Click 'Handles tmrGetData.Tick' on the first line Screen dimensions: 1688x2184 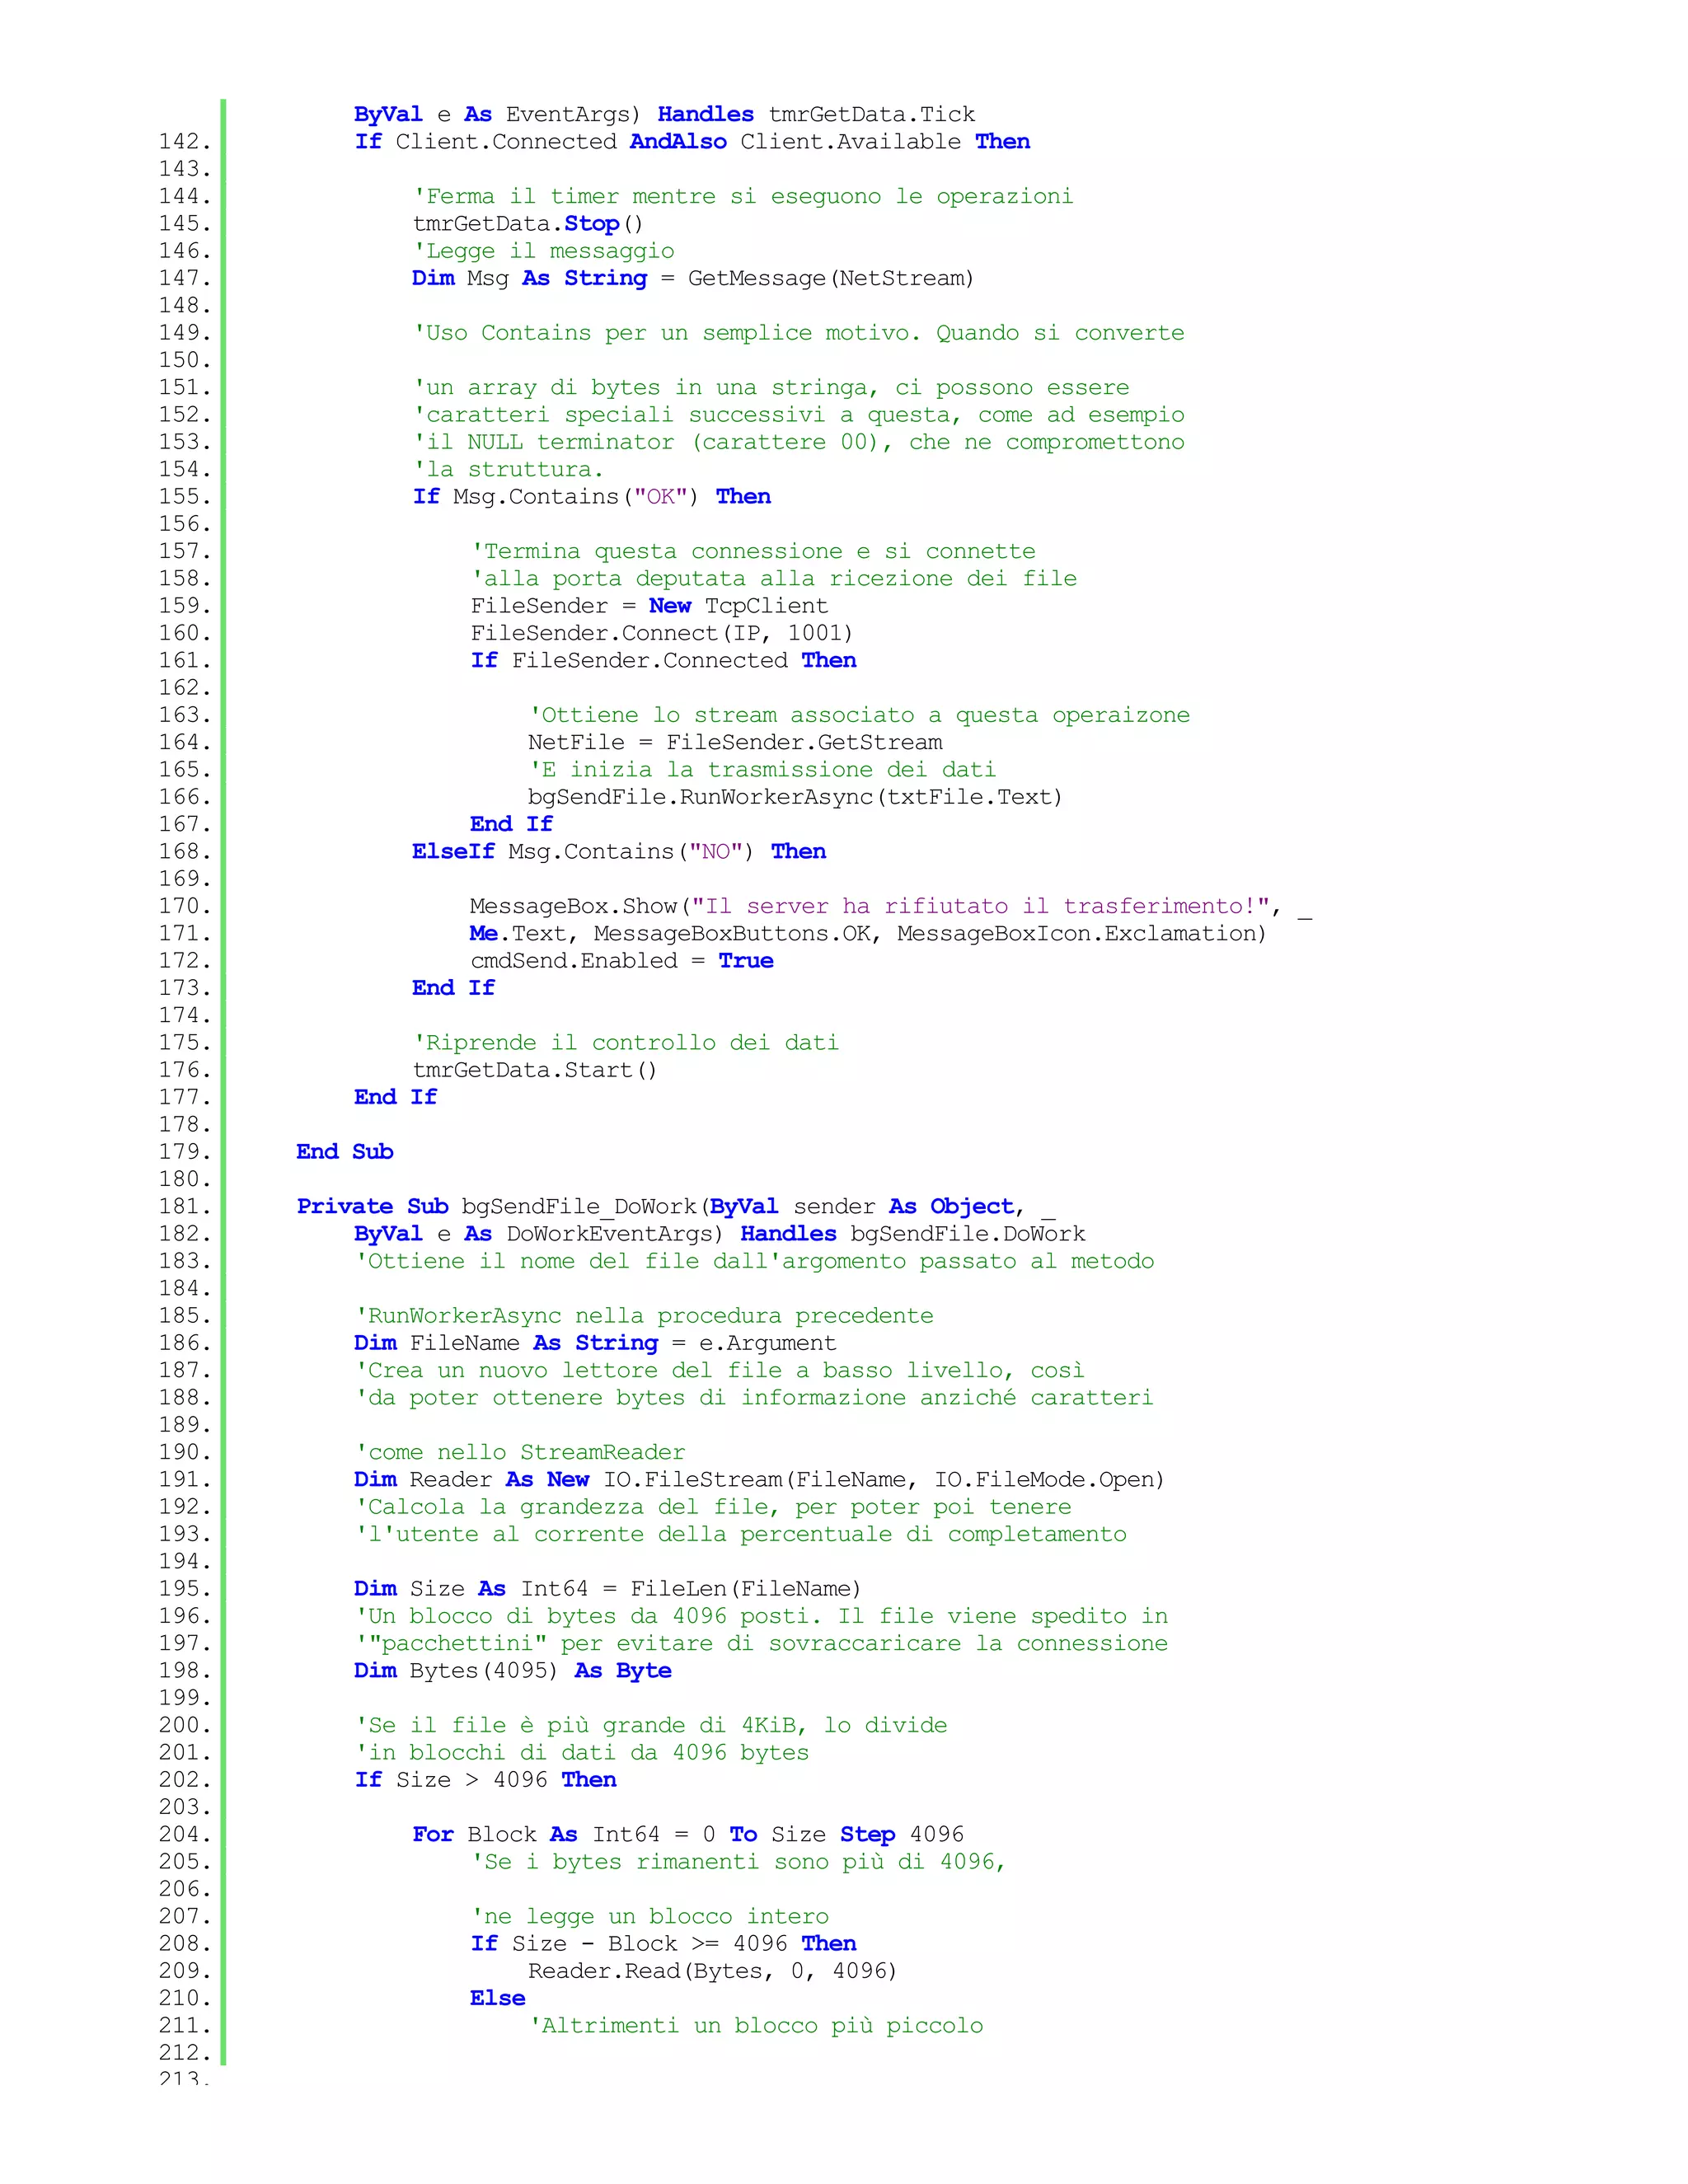[816, 115]
